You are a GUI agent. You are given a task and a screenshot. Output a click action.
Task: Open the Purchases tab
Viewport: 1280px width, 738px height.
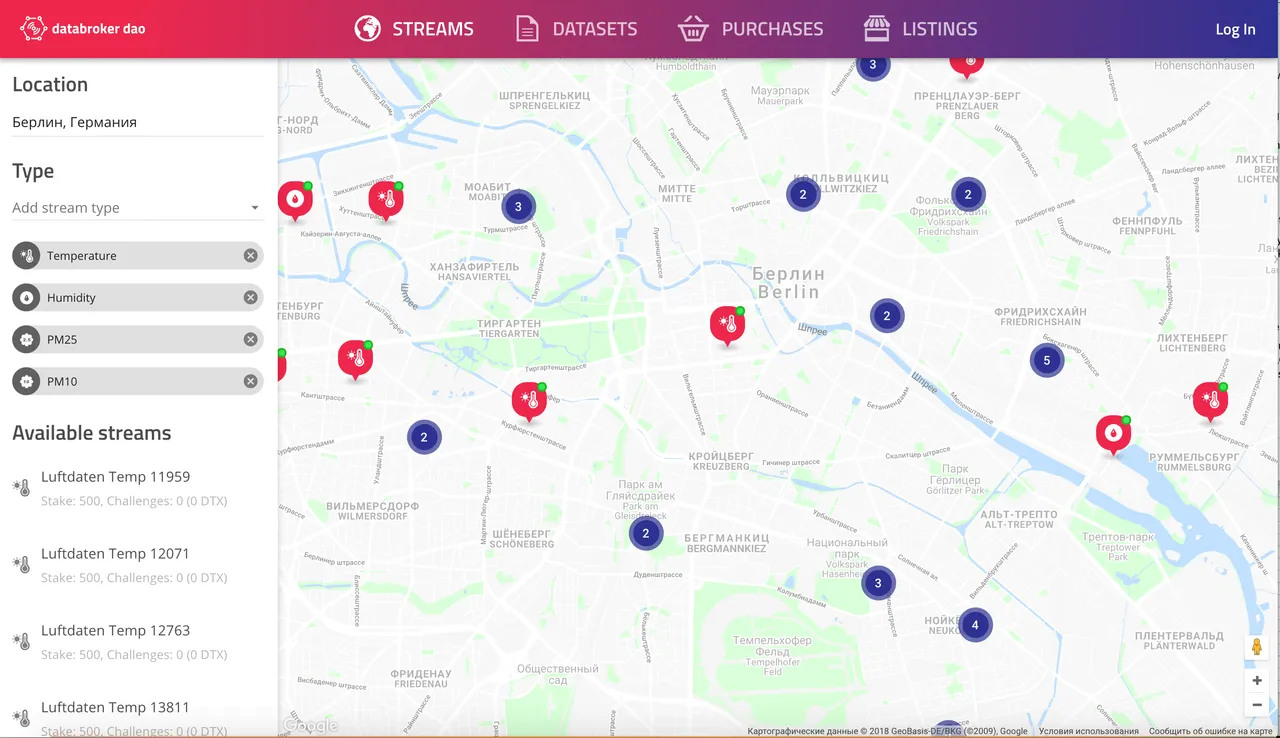[x=750, y=29]
